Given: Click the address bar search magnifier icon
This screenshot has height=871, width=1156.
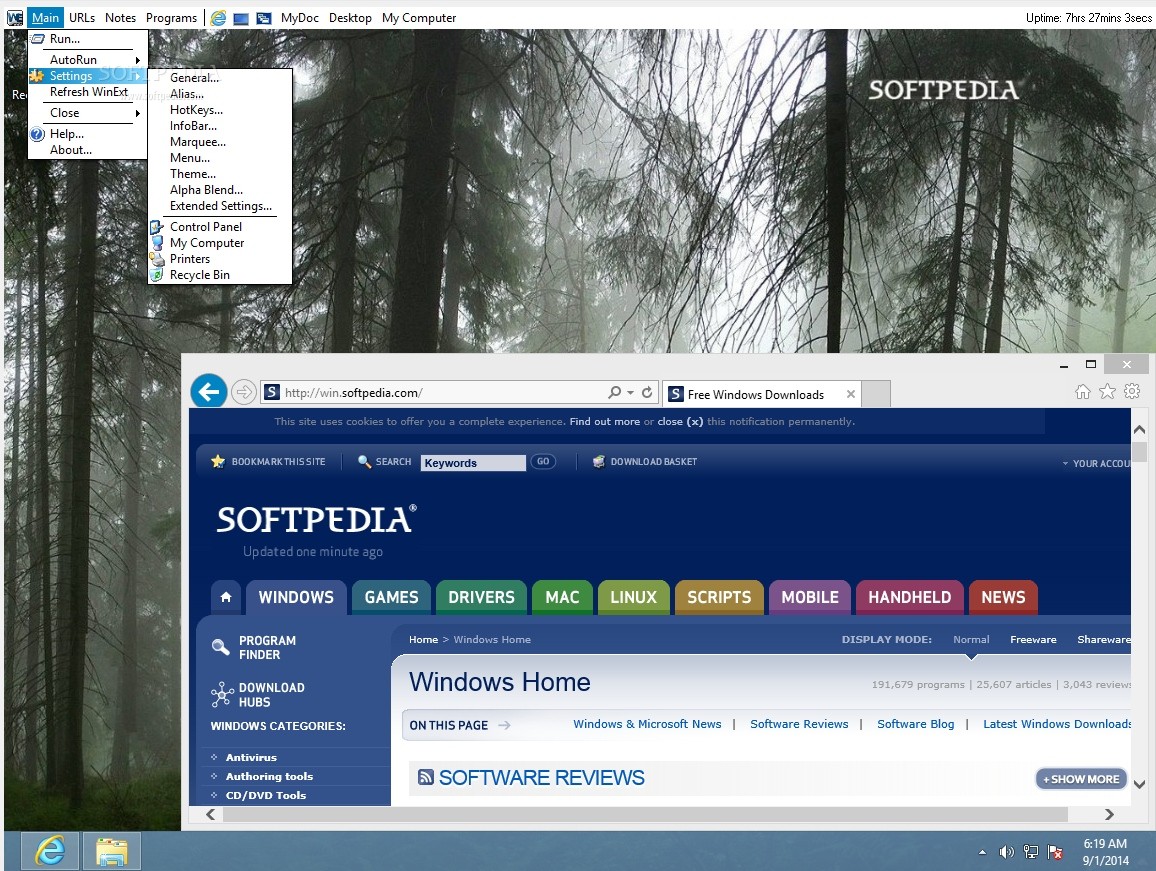Looking at the screenshot, I should click(614, 392).
